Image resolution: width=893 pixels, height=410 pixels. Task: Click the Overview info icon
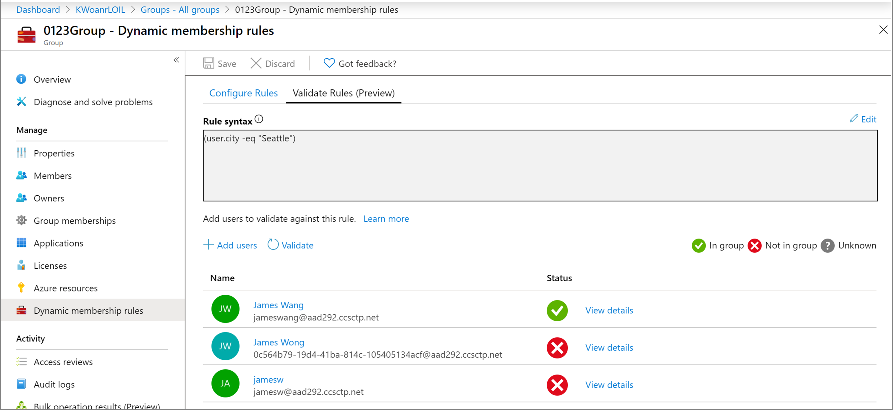tap(22, 79)
